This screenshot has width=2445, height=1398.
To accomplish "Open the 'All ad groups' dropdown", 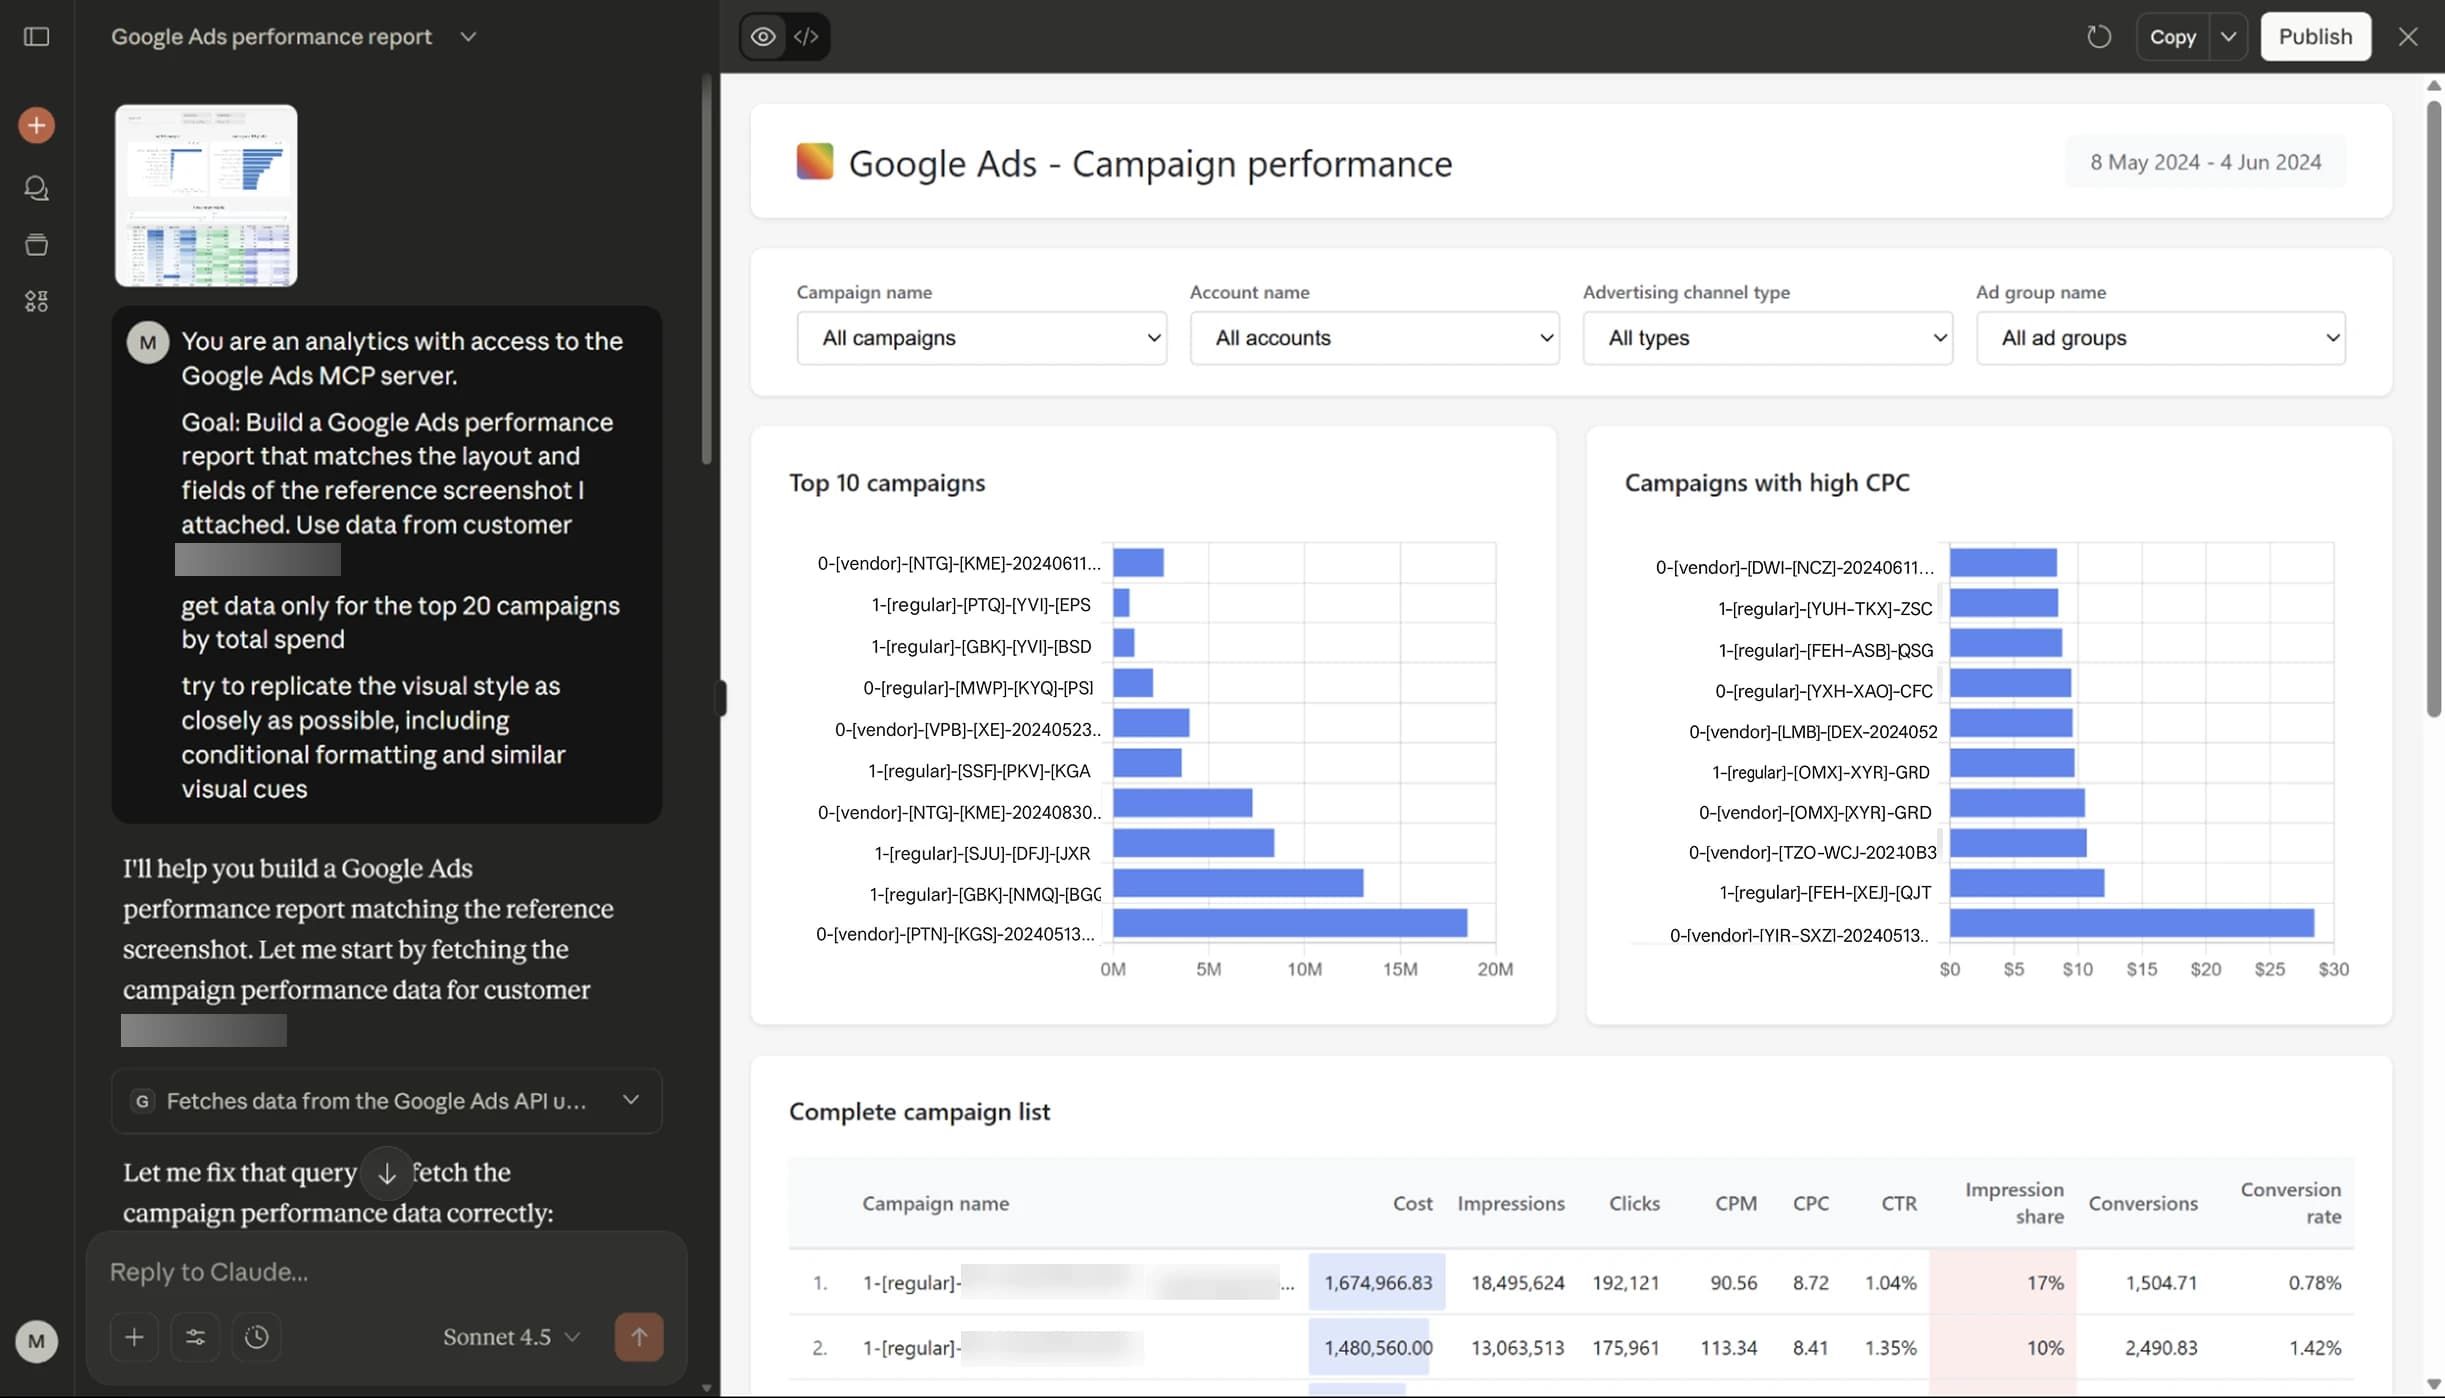I will [2160, 338].
